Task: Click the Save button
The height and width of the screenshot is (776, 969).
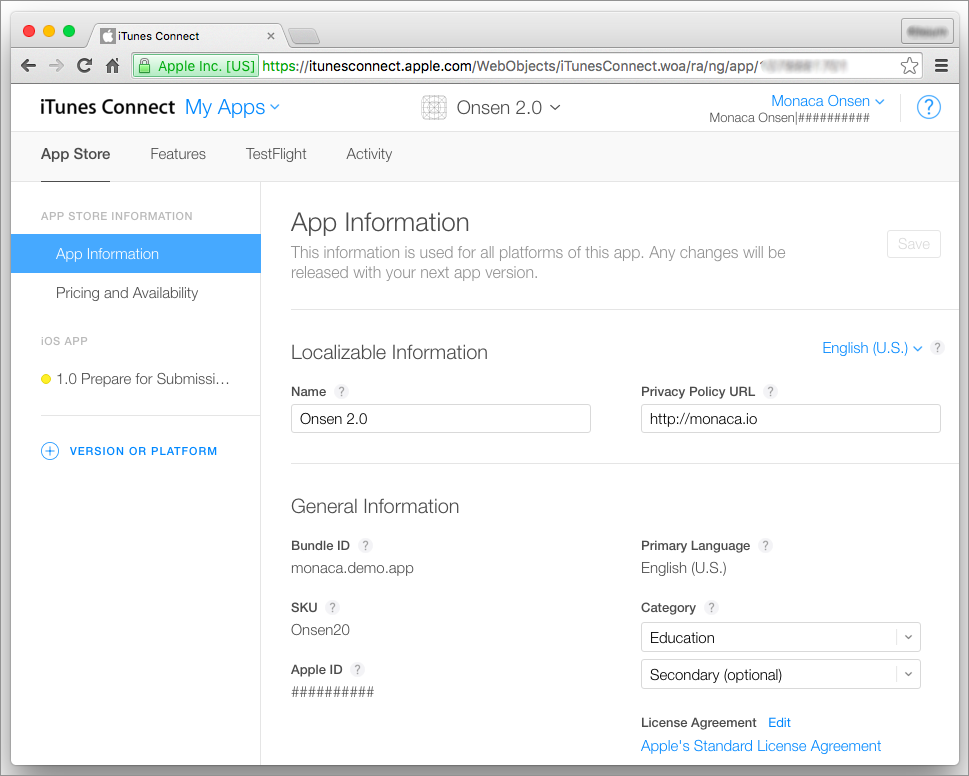Action: [913, 244]
